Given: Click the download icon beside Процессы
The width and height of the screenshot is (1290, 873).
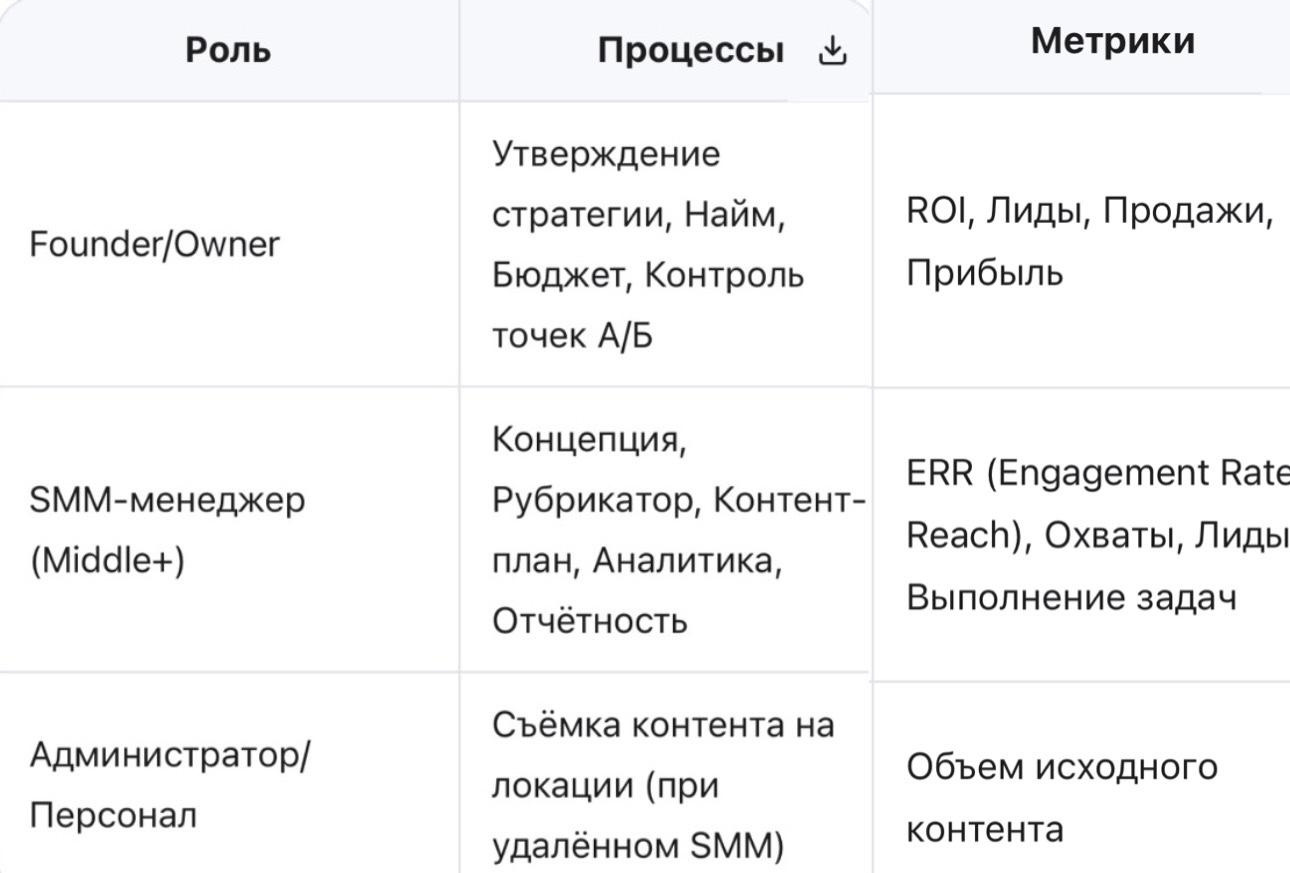Looking at the screenshot, I should point(832,53).
